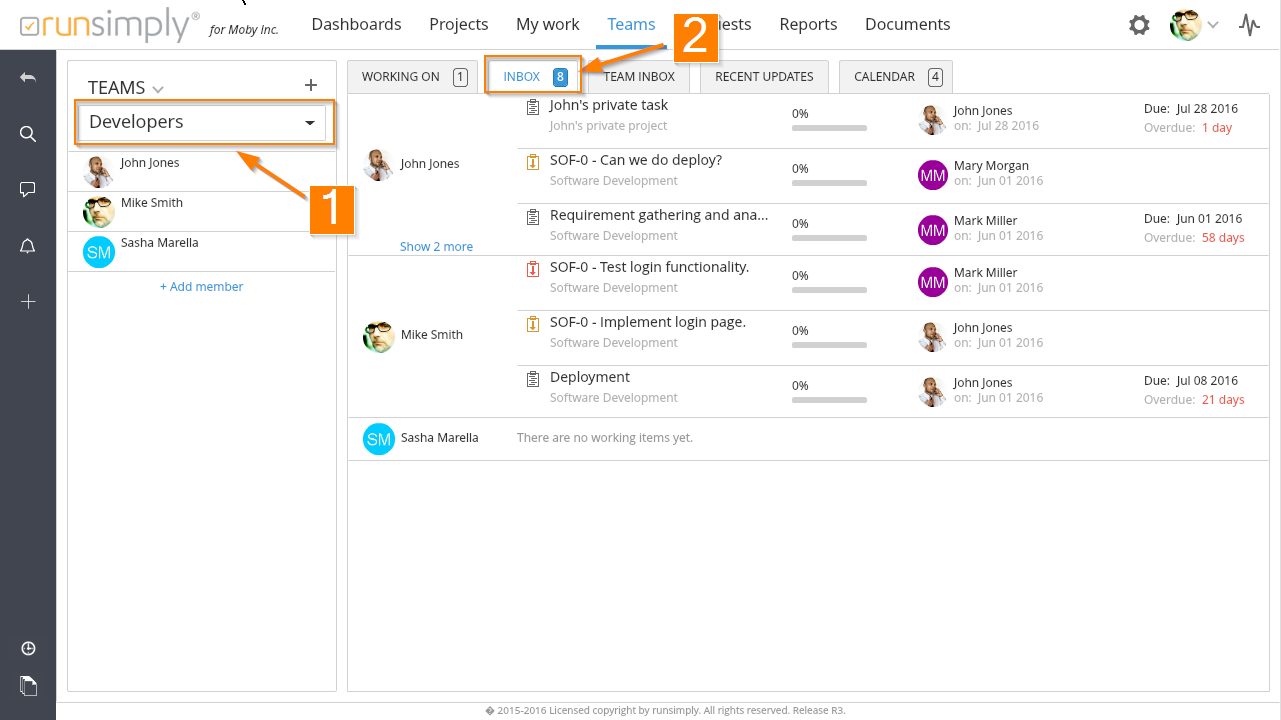The image size is (1281, 720).
Task: Switch to the Calendar tab
Action: tap(896, 77)
